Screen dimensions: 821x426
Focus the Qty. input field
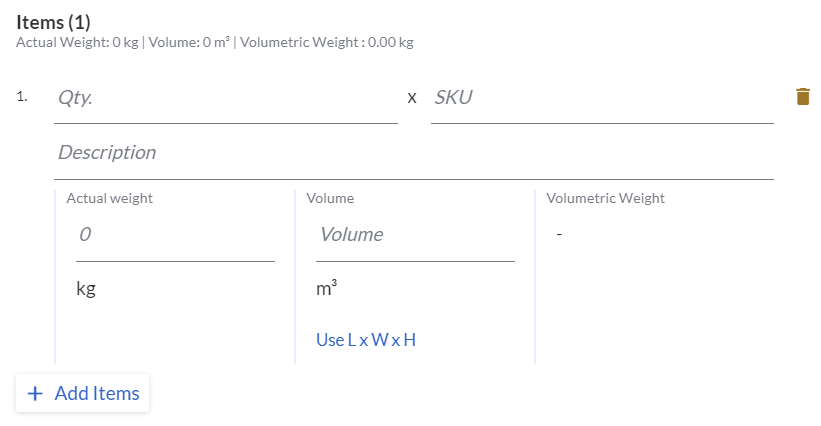coord(225,98)
